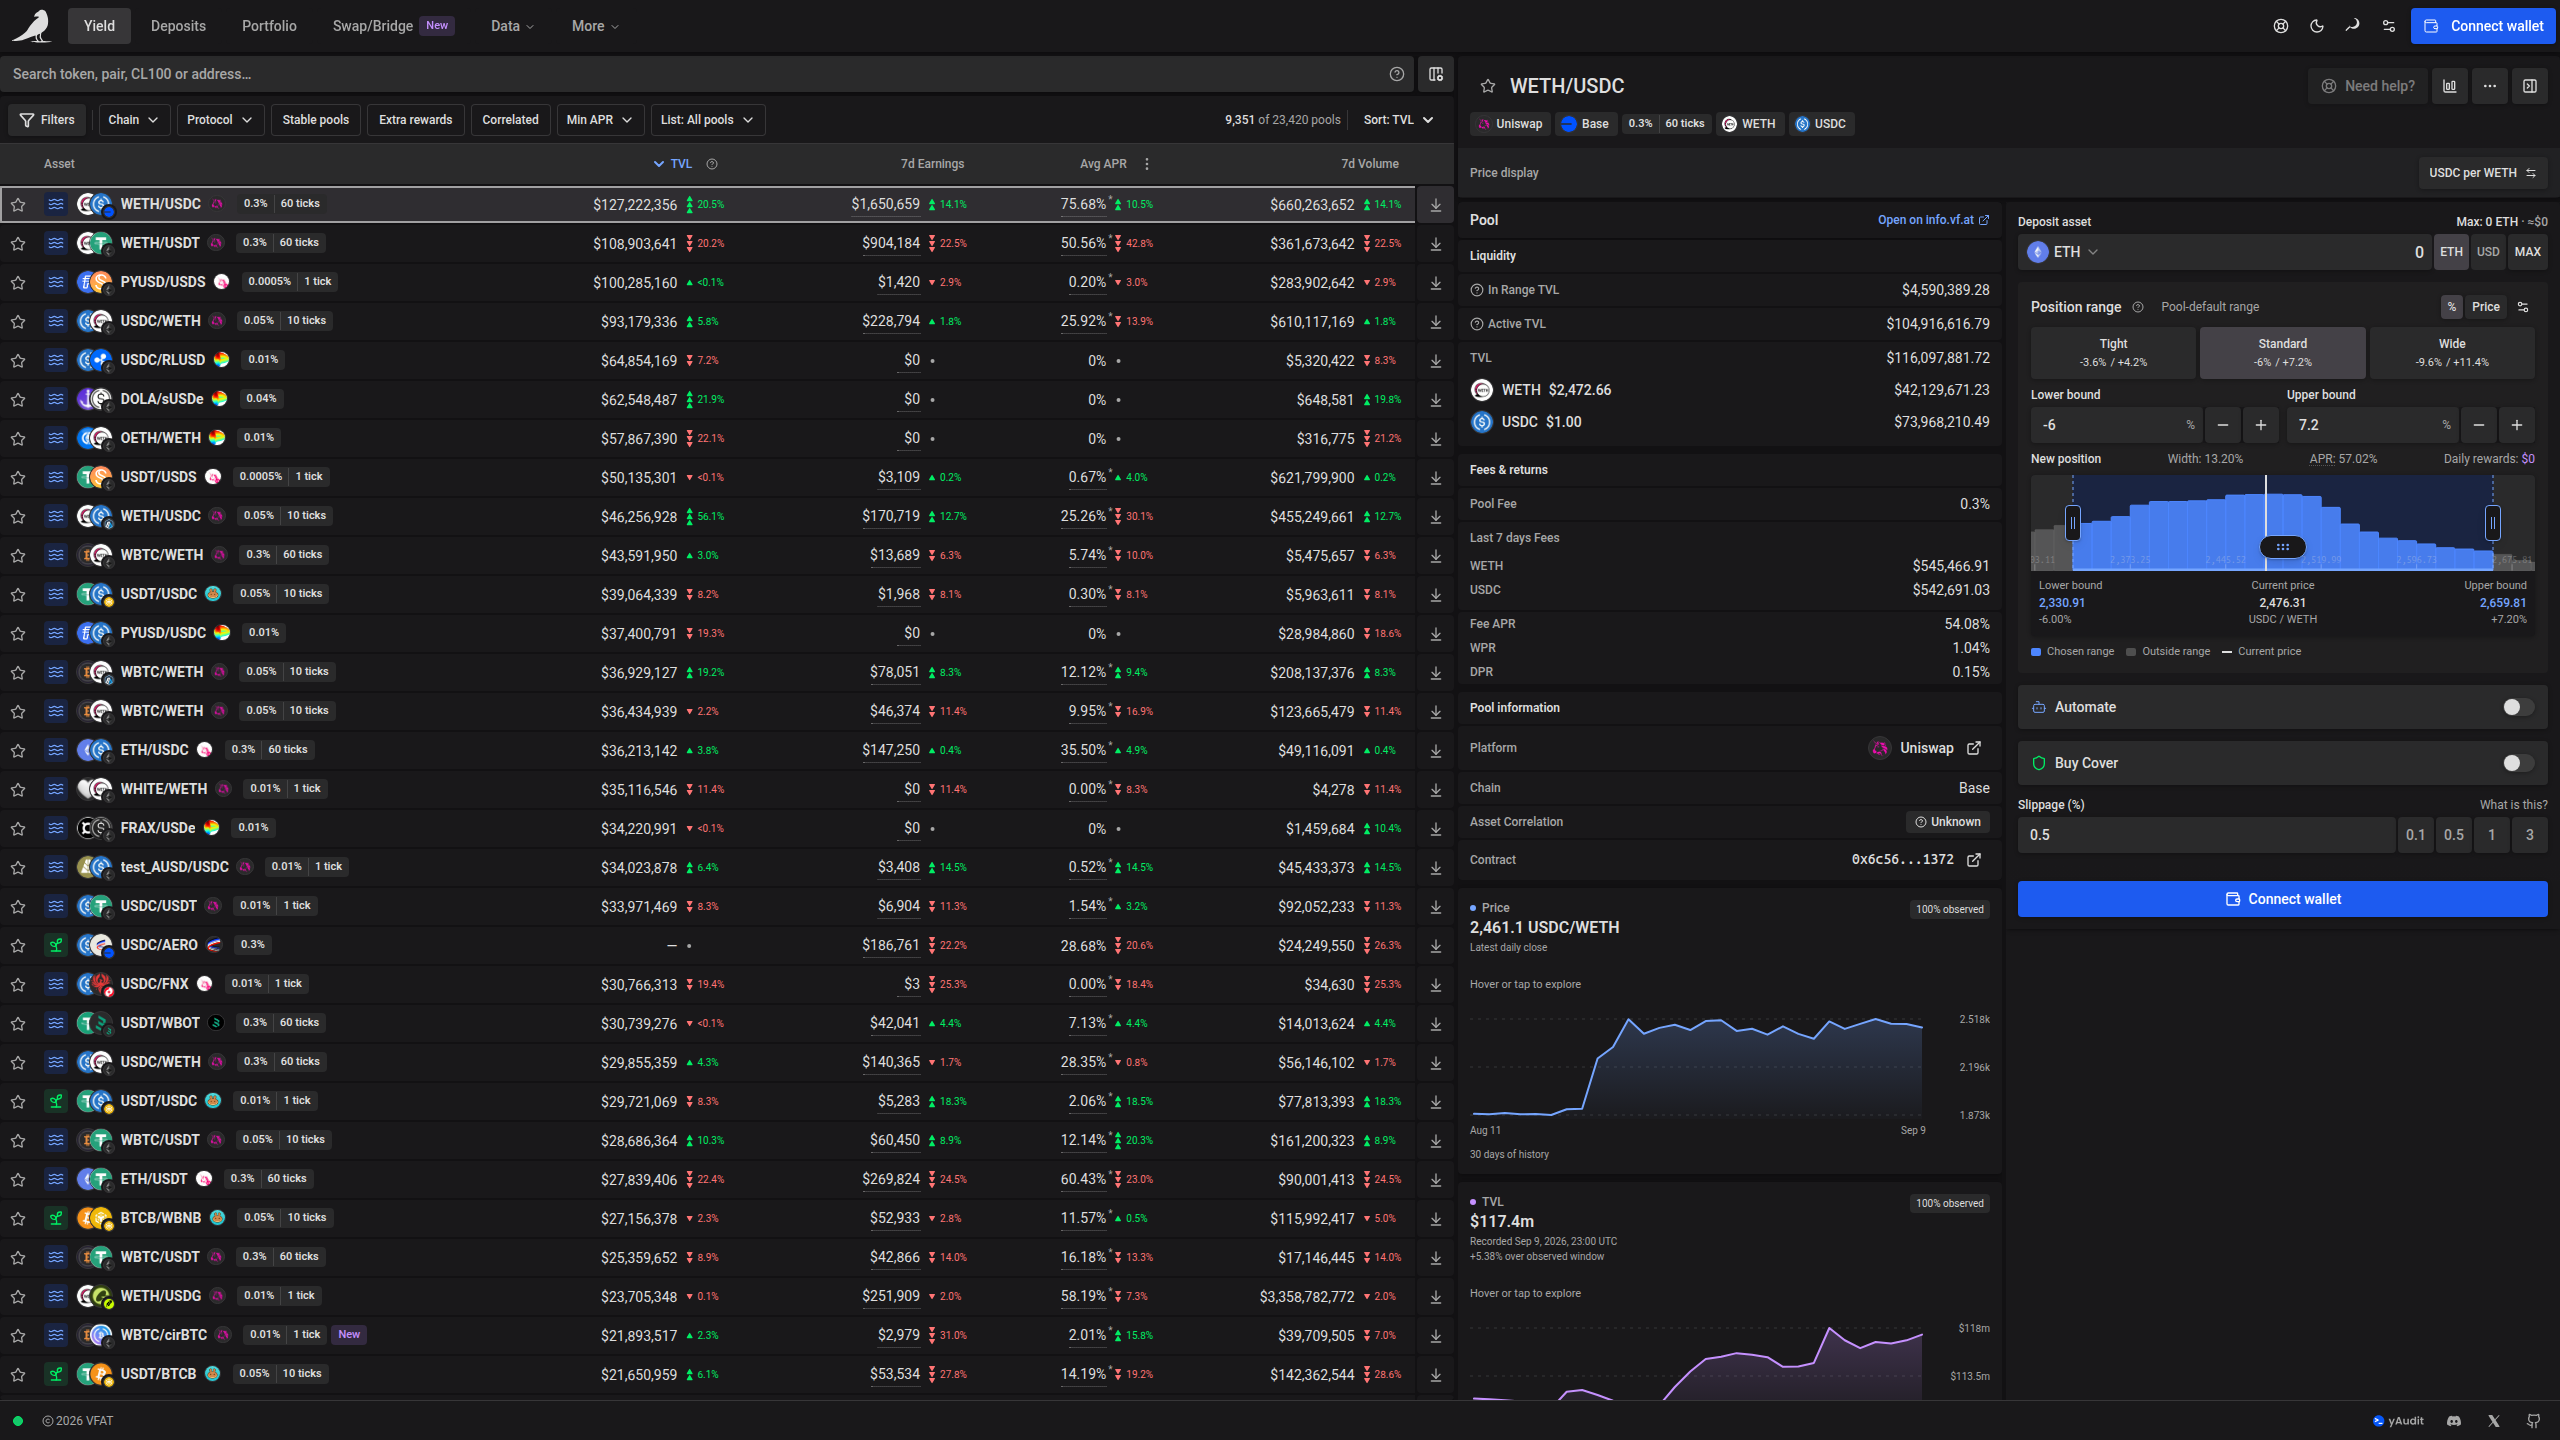Click deposit arrow for WETH/USDT row
This screenshot has width=2560, height=1440.
[x=1436, y=244]
